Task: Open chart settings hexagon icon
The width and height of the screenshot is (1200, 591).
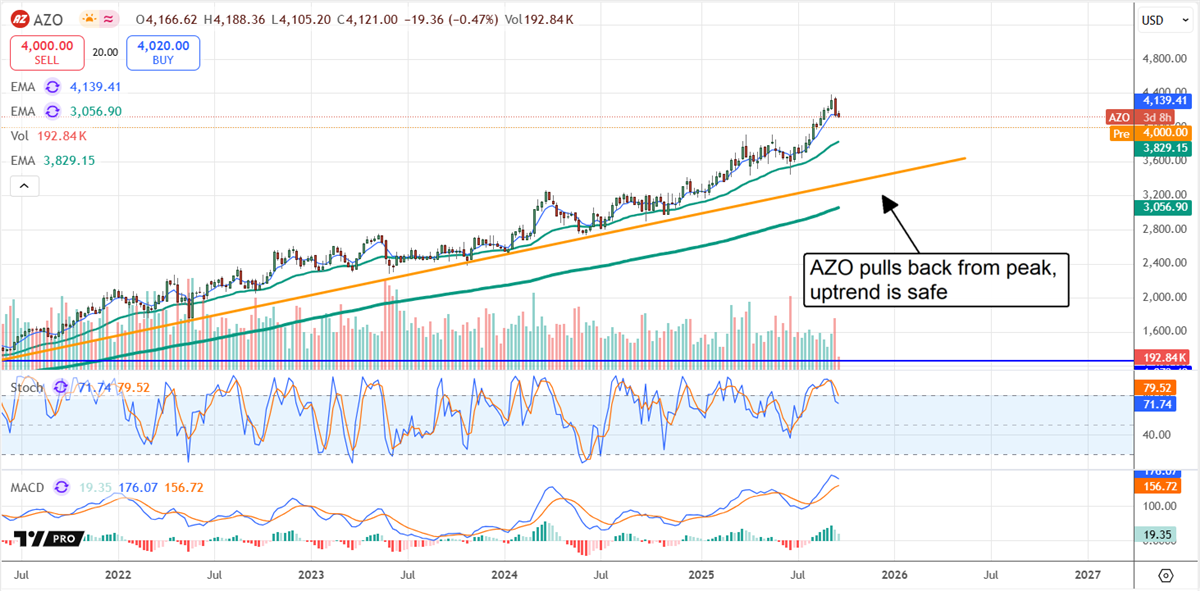Action: coord(1166,576)
